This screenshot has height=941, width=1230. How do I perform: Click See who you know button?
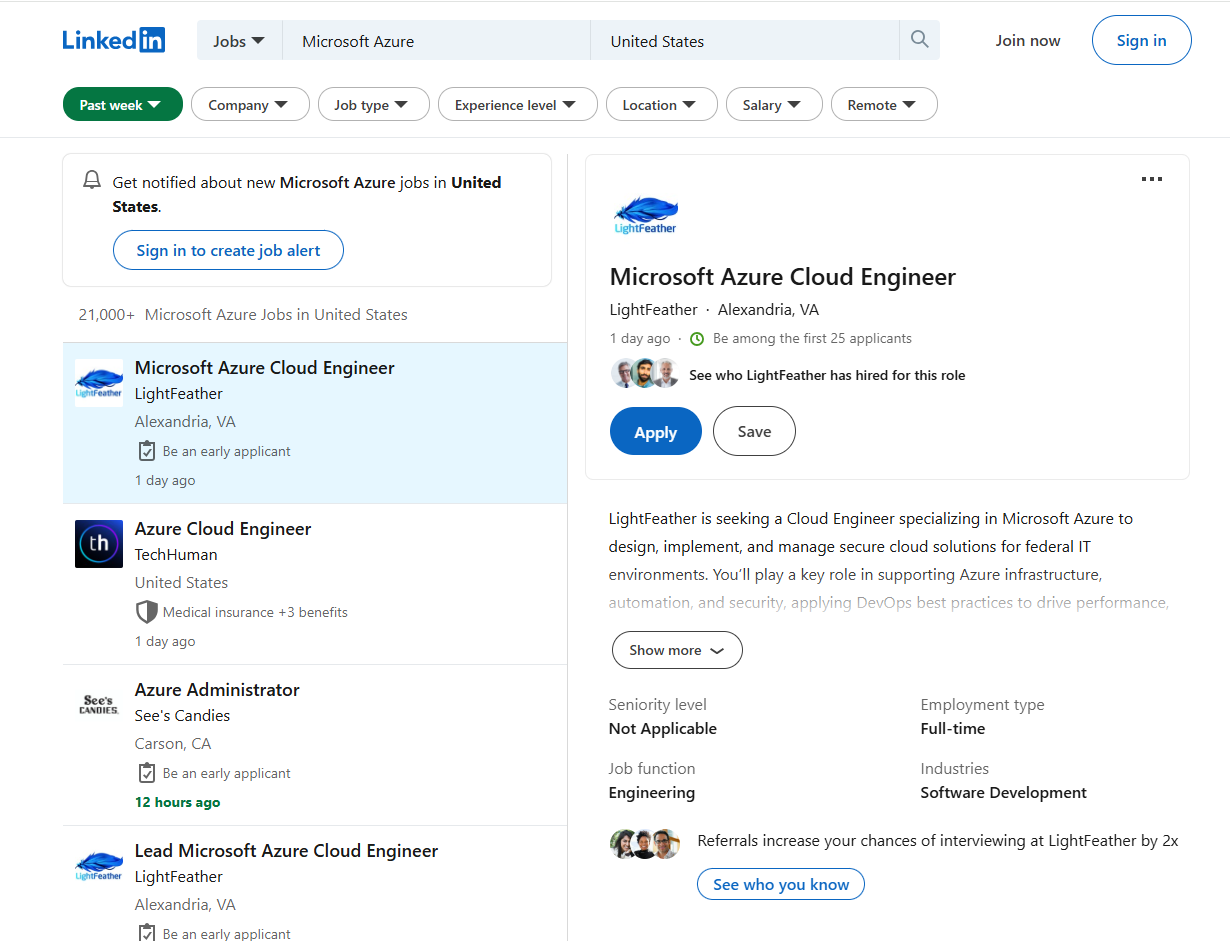pos(781,884)
